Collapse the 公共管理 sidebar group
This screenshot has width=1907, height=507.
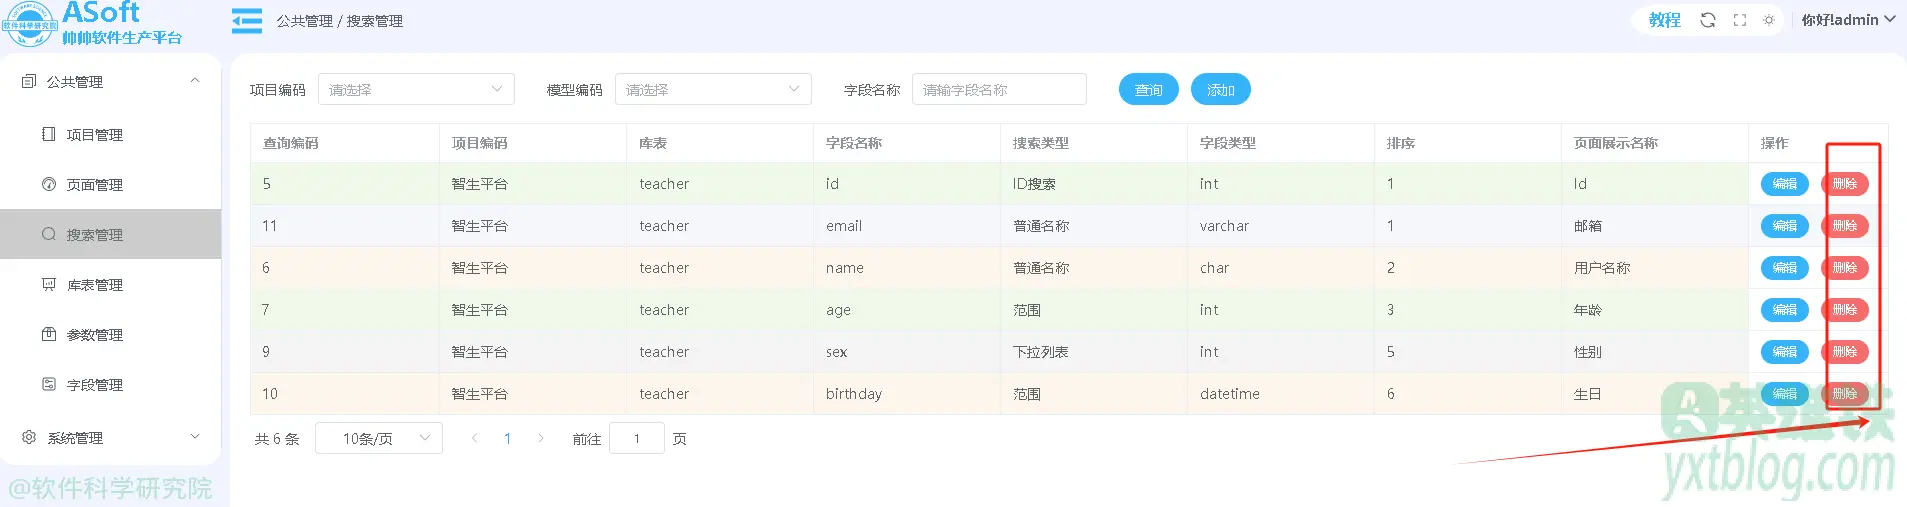tap(110, 82)
